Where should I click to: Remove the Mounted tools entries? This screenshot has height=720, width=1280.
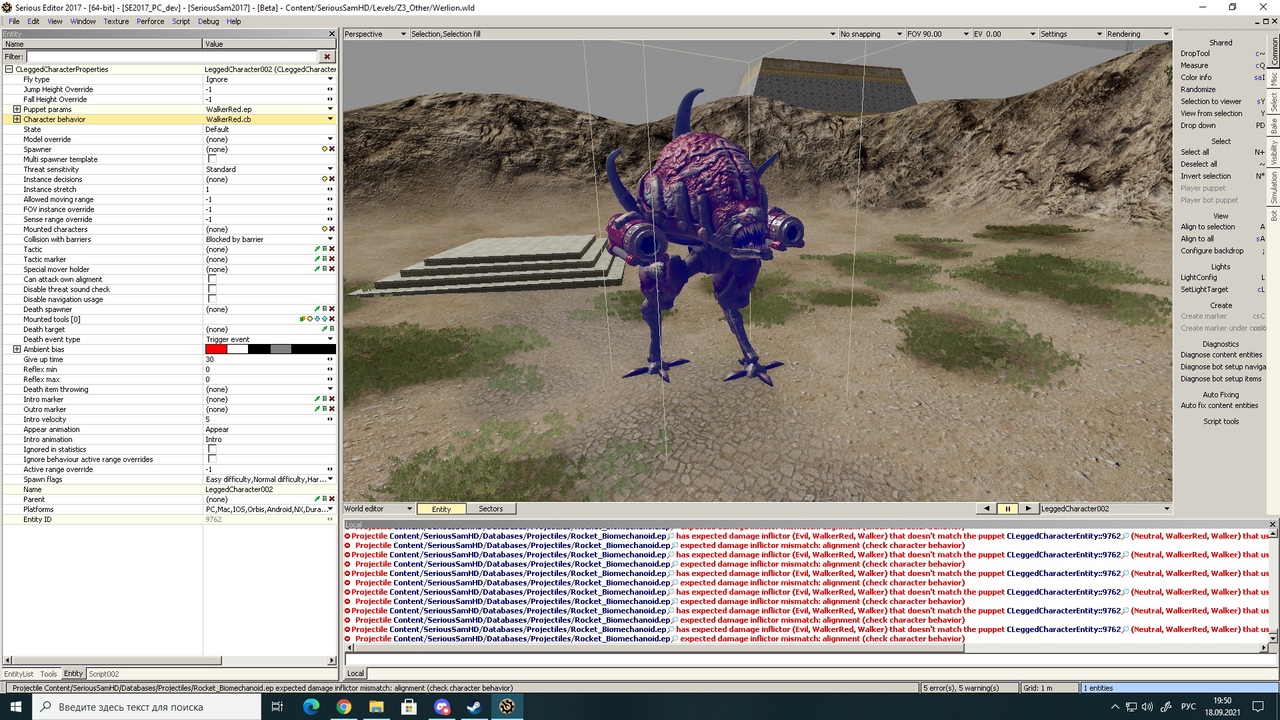[x=331, y=319]
